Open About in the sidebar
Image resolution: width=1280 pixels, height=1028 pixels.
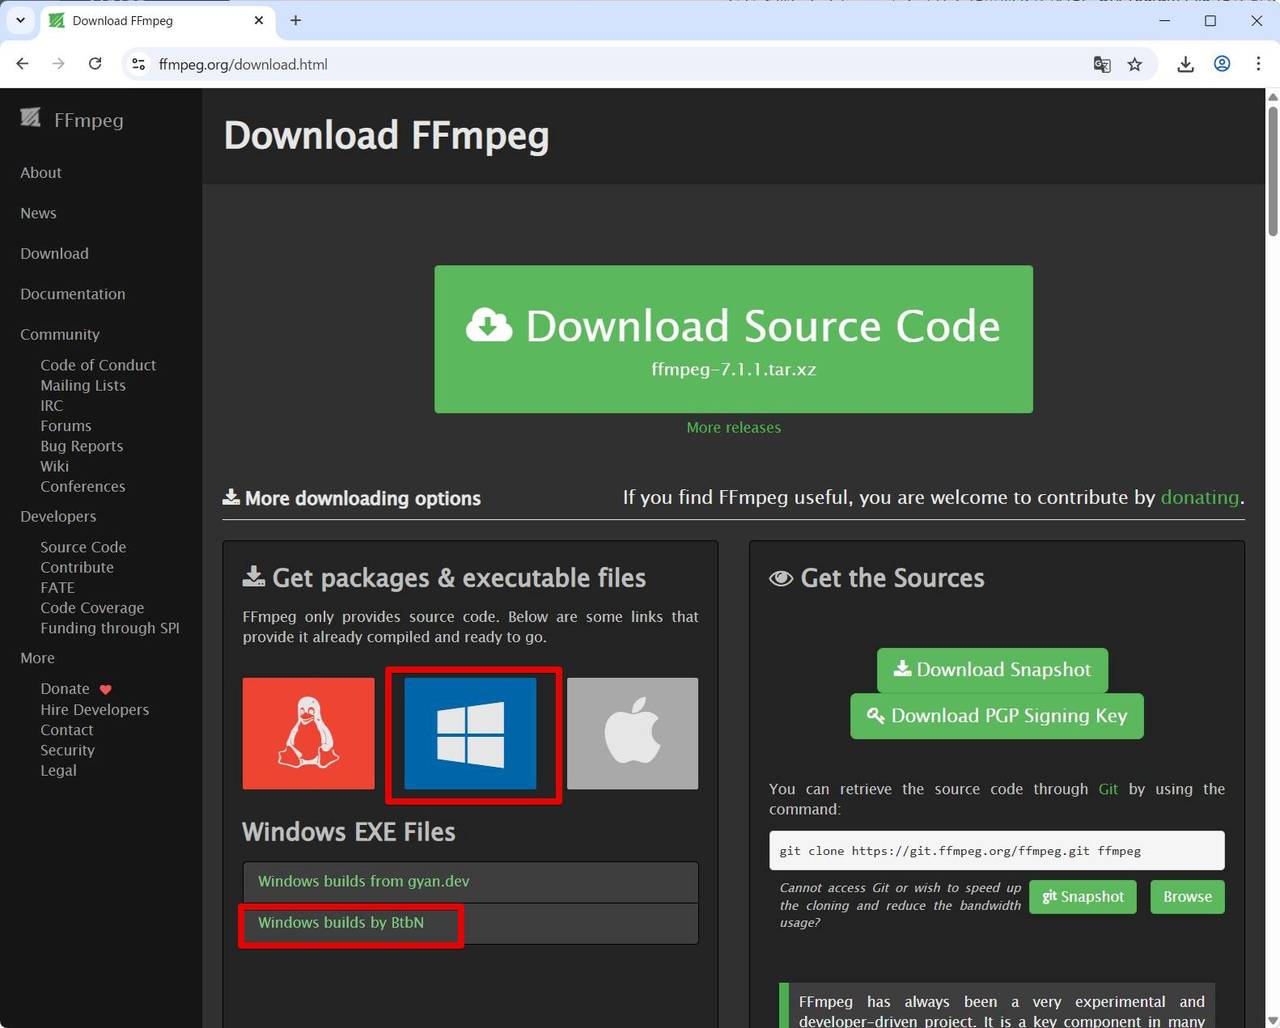(41, 173)
